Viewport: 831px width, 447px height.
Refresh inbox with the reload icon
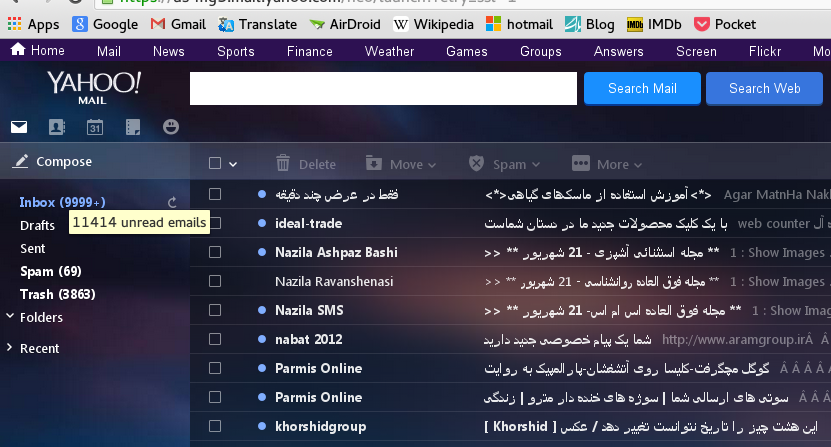coord(172,202)
